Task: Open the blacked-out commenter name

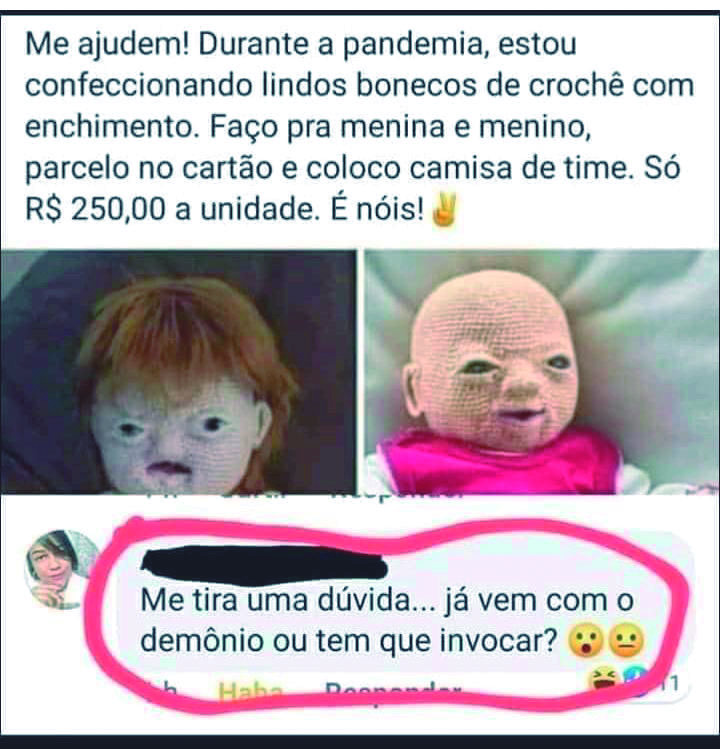Action: coord(264,565)
